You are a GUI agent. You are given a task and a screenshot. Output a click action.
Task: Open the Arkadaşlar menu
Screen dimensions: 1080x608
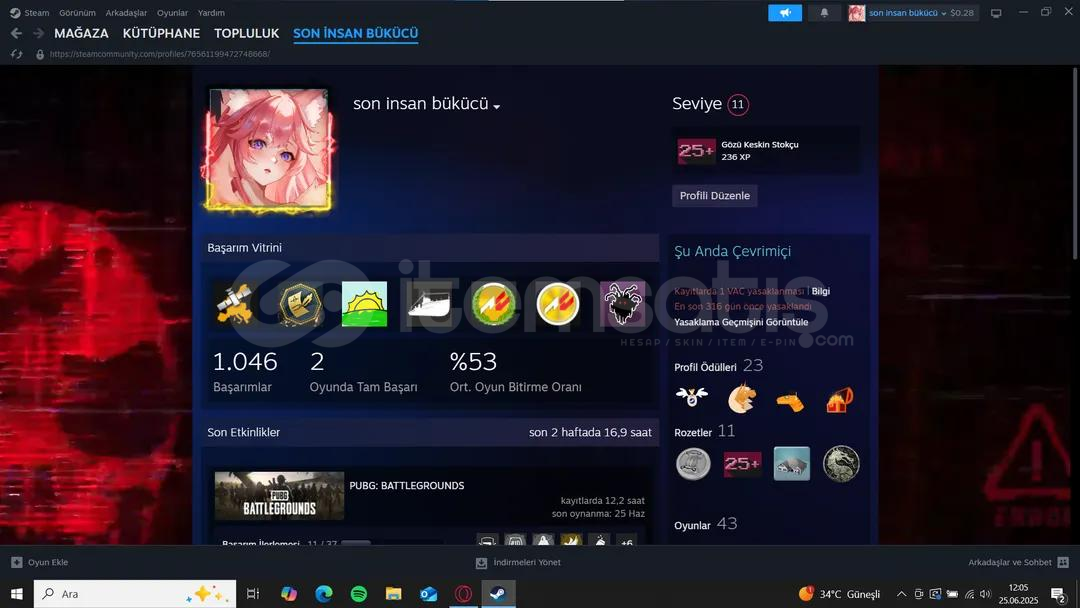point(126,12)
